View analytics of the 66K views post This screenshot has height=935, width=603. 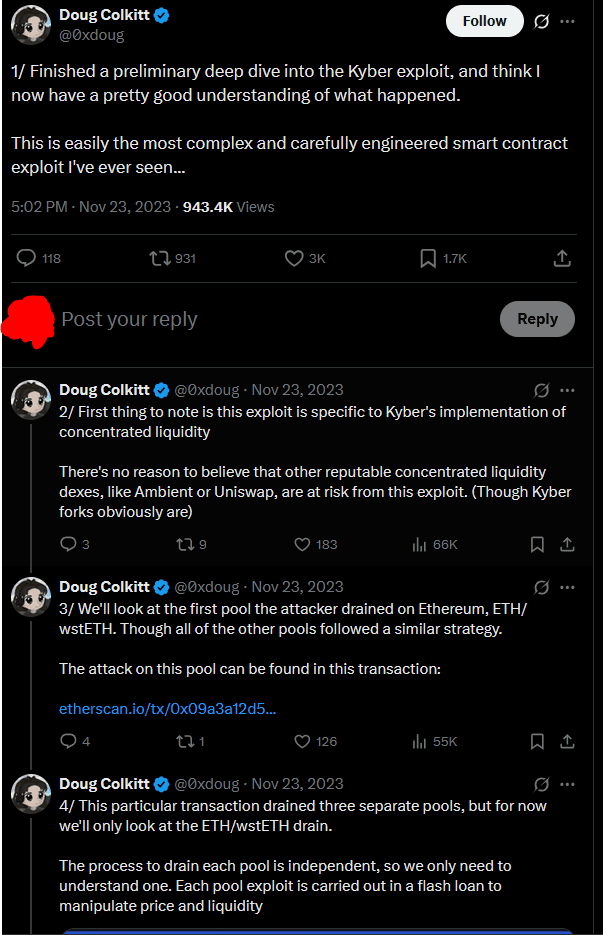(x=420, y=544)
